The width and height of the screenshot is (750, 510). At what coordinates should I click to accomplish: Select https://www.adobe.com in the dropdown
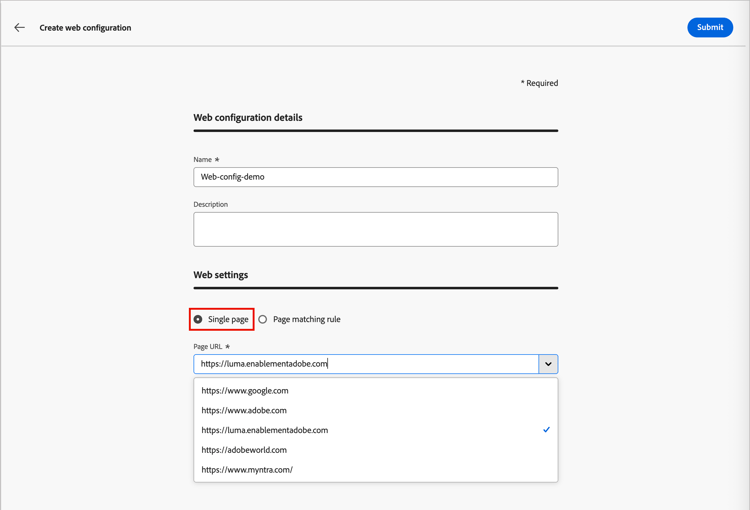[244, 411]
